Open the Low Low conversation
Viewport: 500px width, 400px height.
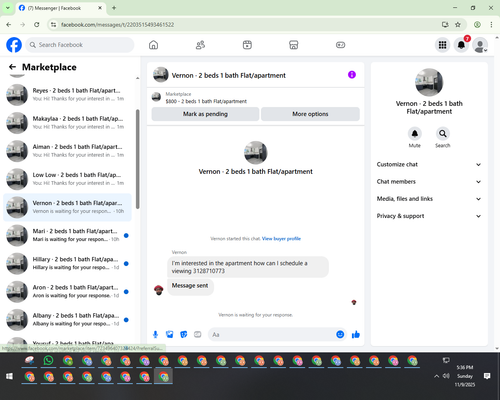click(67, 179)
